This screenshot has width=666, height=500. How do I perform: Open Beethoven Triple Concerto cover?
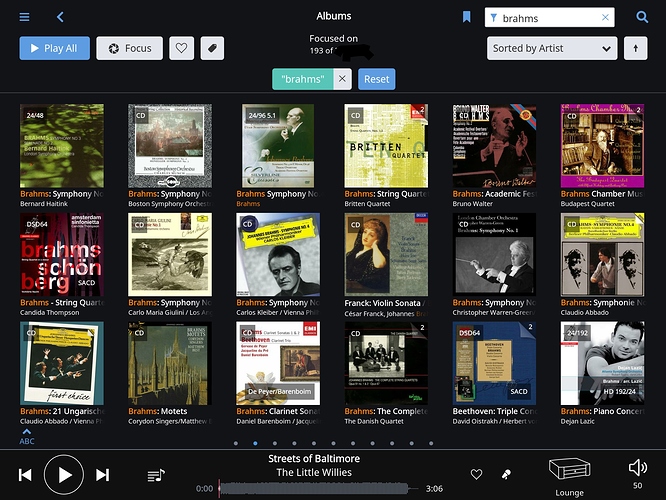pos(494,363)
